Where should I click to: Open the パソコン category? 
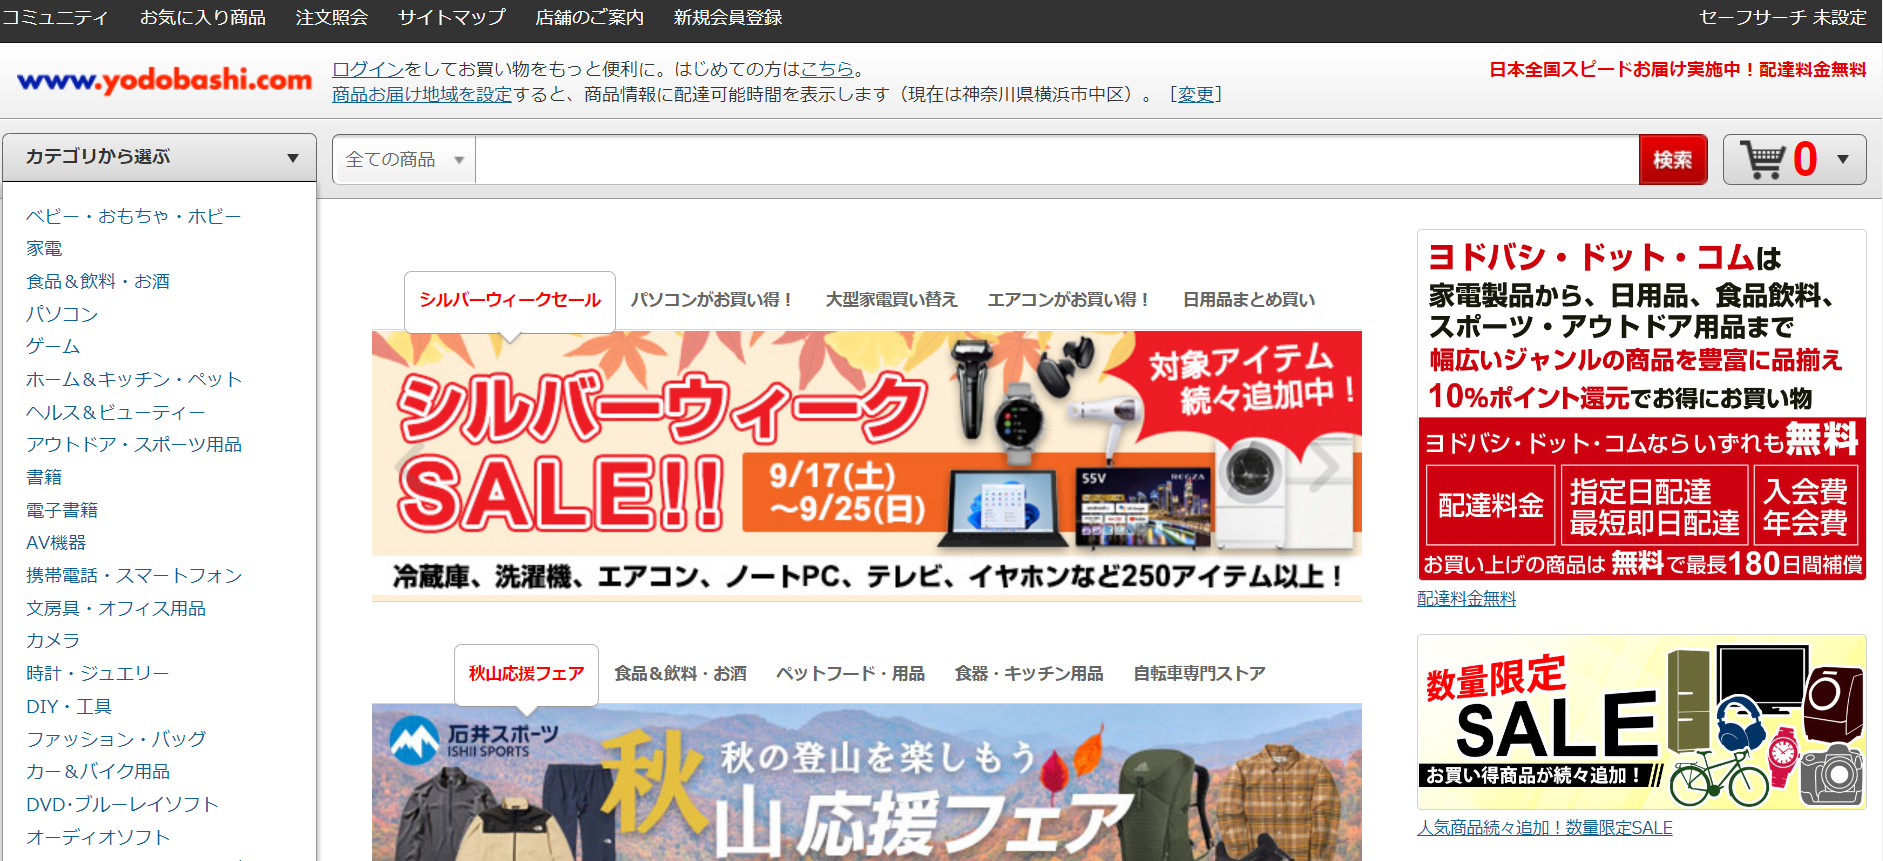(x=62, y=314)
